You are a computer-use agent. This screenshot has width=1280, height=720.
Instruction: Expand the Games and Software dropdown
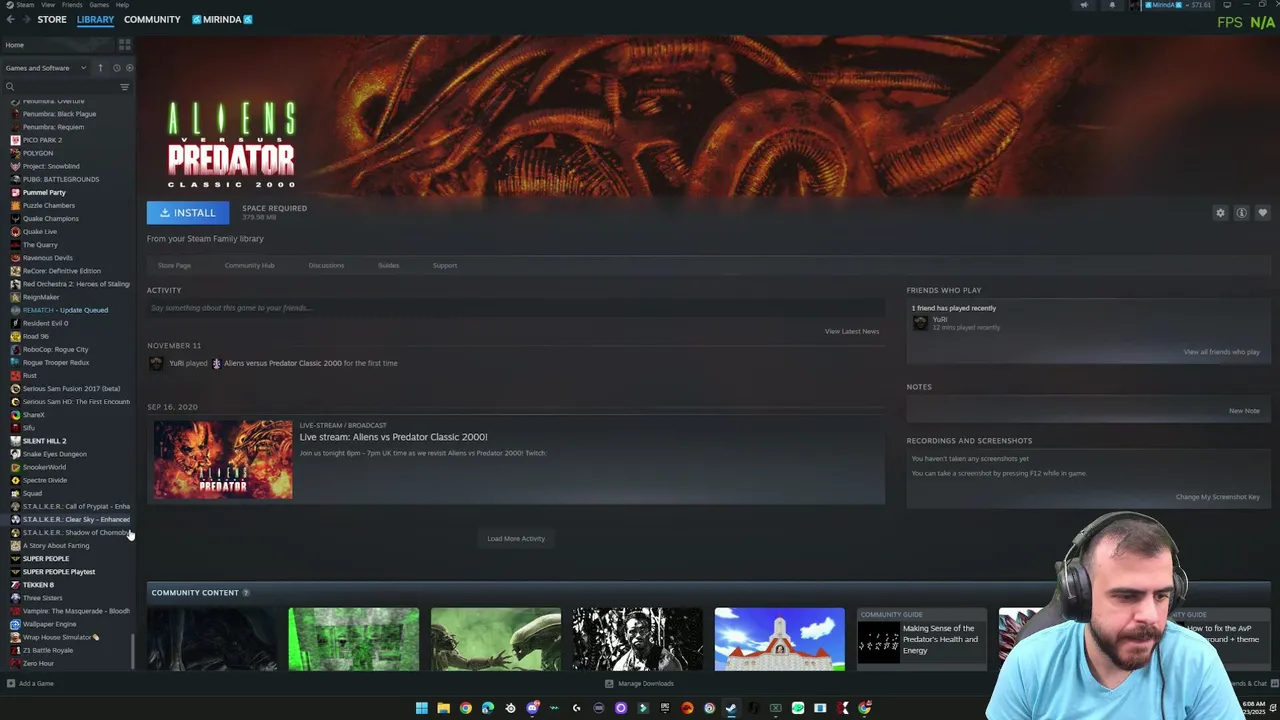[45, 68]
